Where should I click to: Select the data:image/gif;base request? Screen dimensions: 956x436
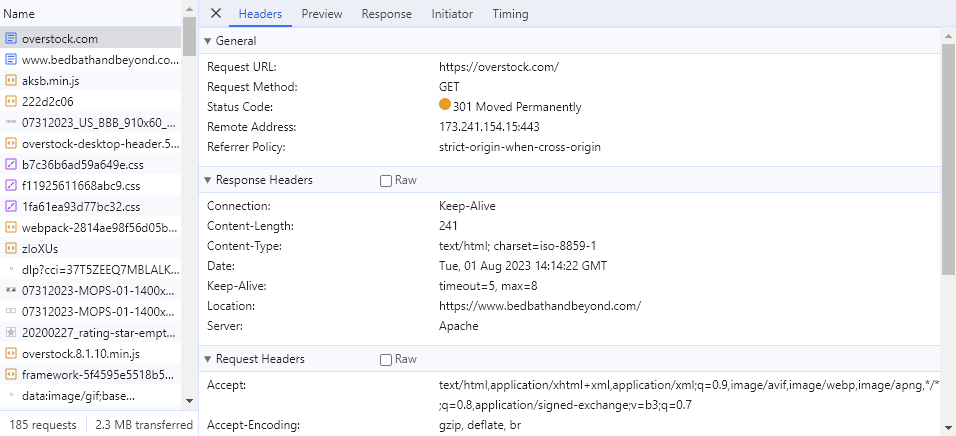click(x=91, y=396)
